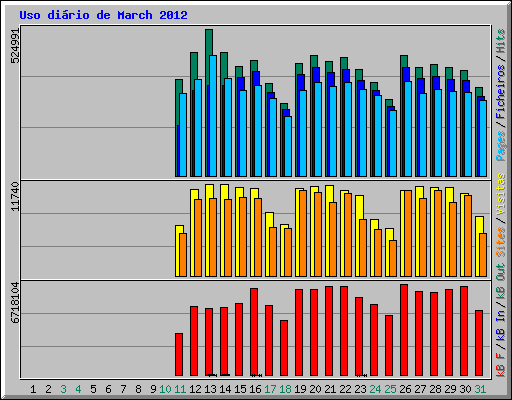Click day 14 on the x-axis

[x=225, y=389]
